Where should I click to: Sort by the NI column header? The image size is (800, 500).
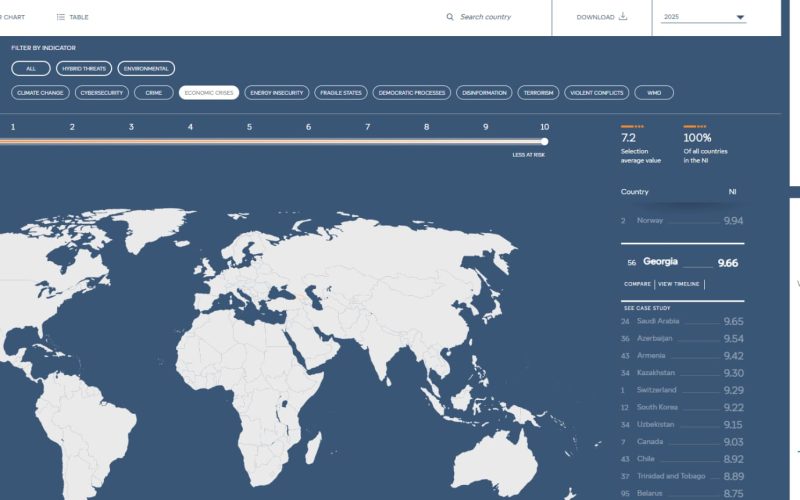tap(732, 192)
